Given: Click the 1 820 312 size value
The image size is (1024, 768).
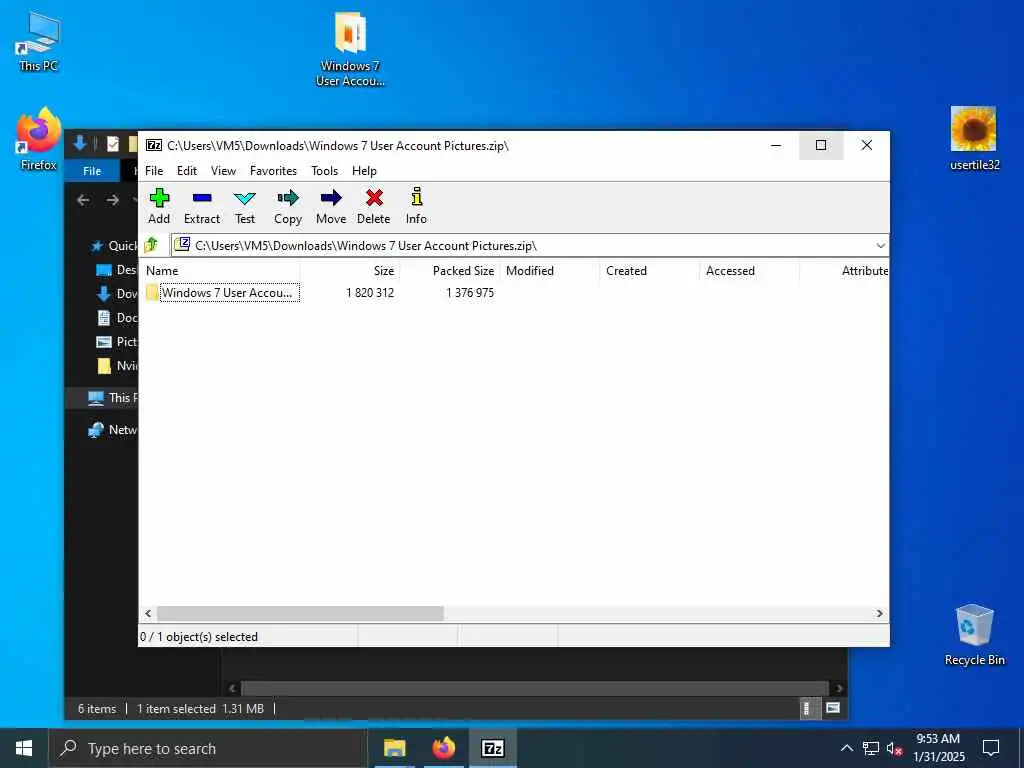Looking at the screenshot, I should coord(370,293).
